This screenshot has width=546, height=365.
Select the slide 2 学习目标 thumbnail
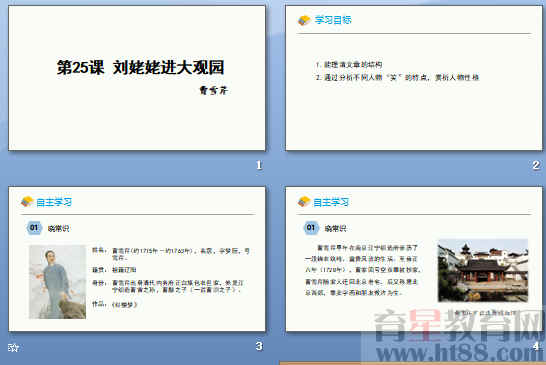tap(414, 78)
